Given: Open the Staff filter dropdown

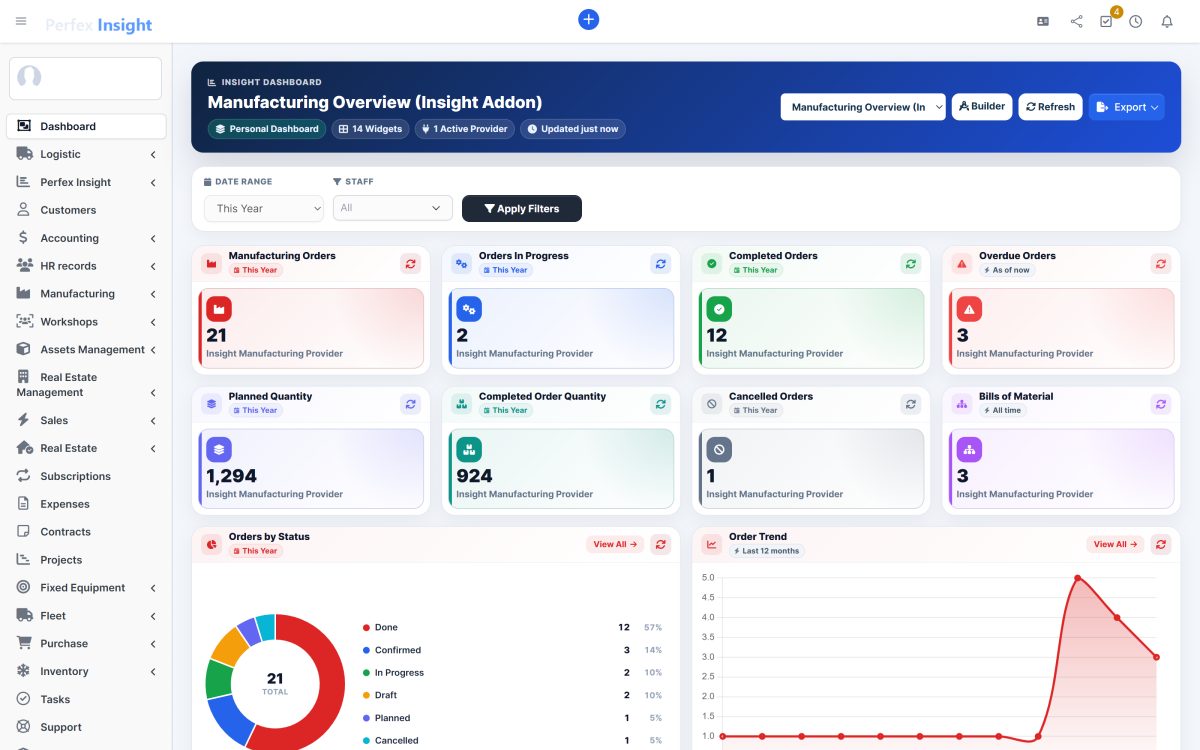Looking at the screenshot, I should (393, 208).
